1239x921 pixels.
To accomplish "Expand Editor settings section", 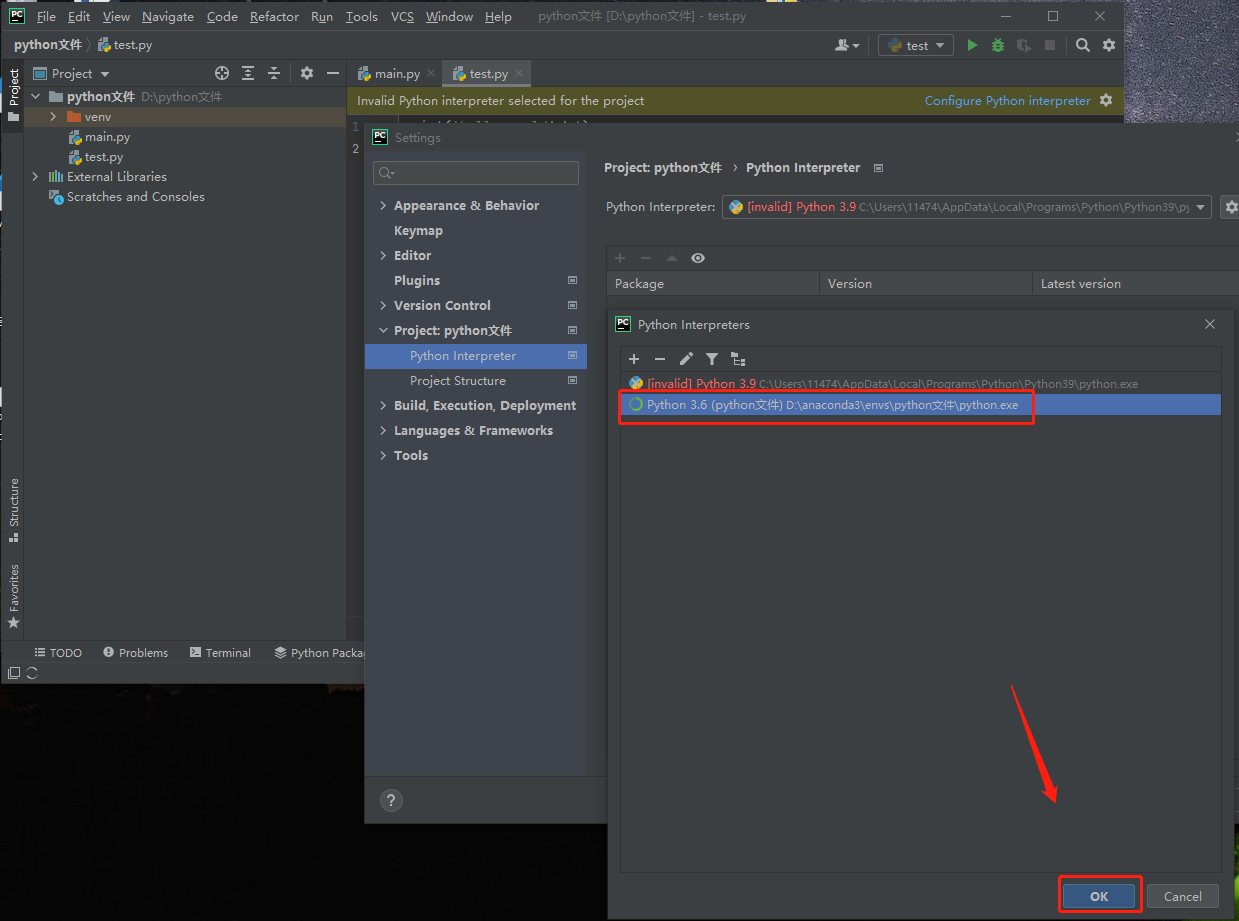I will point(383,255).
